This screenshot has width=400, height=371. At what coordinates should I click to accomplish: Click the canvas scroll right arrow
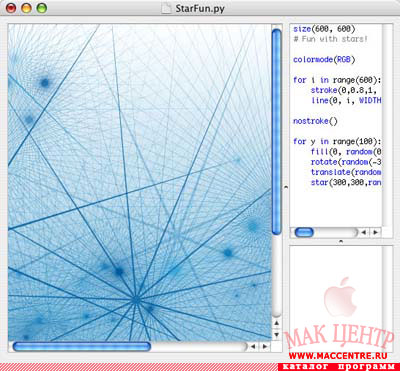click(265, 346)
